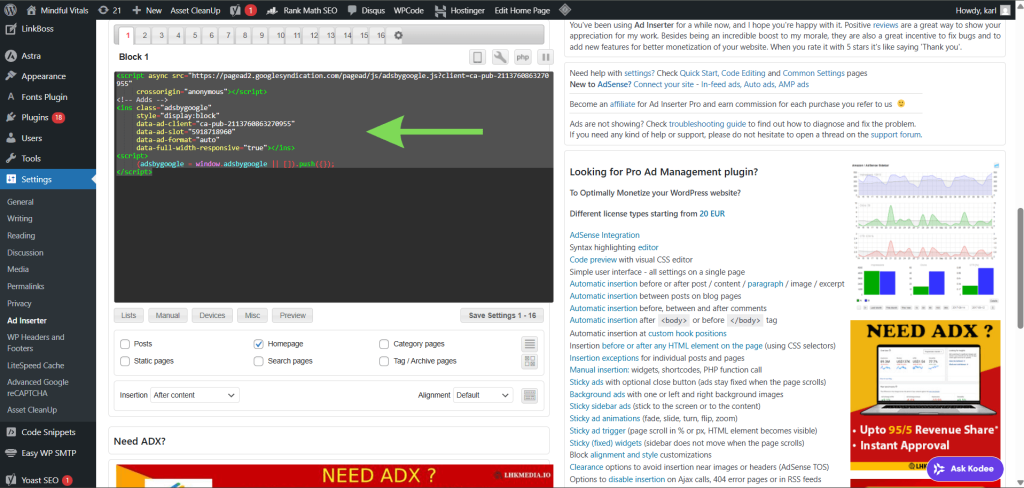Open WP Headers and Footers settings

(x=35, y=342)
